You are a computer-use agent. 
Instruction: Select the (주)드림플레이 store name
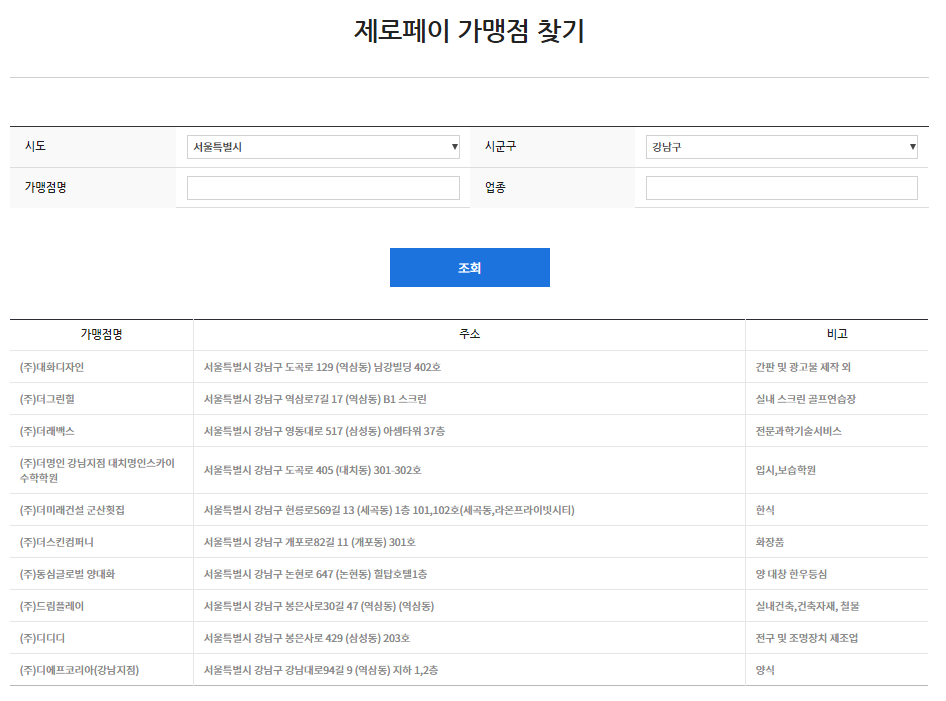(x=52, y=606)
